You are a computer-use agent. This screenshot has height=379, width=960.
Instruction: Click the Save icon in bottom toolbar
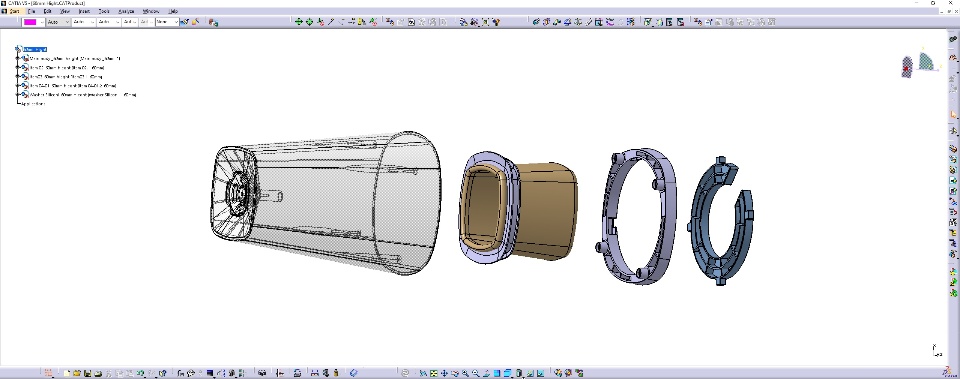point(88,372)
